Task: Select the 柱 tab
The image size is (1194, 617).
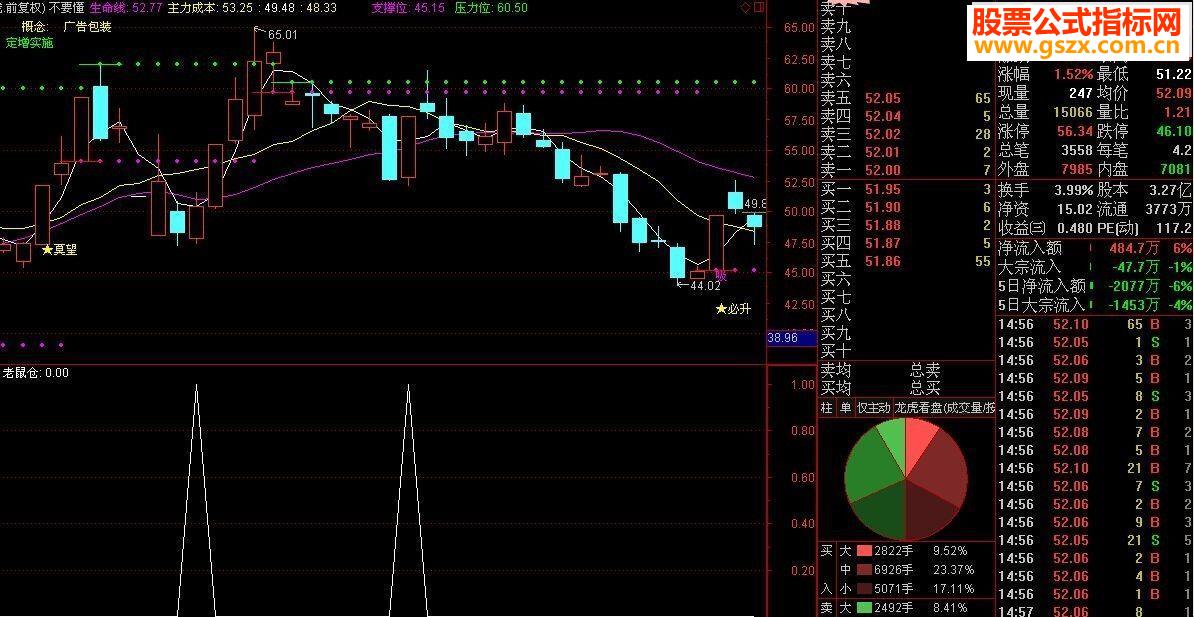Action: pyautogui.click(x=826, y=408)
